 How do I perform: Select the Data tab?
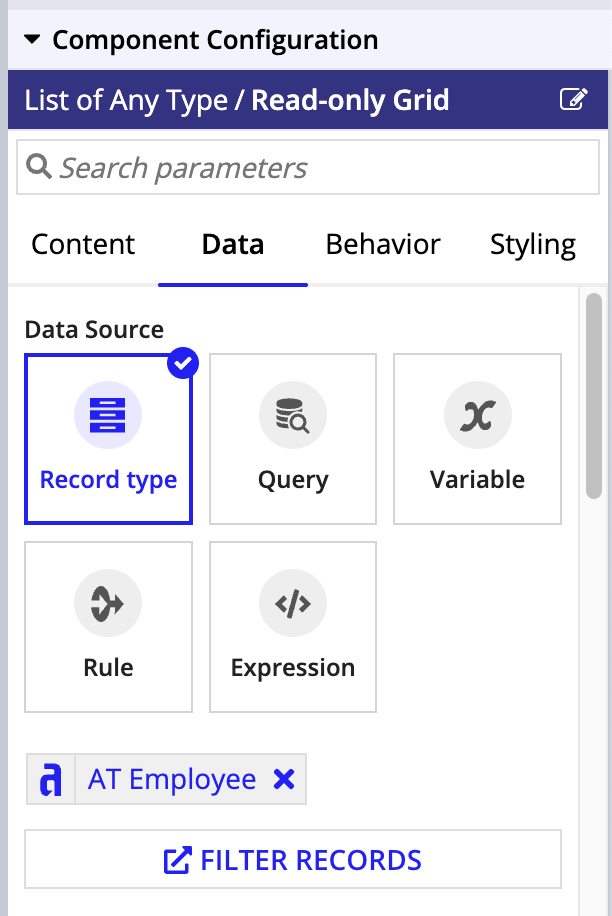pos(232,244)
